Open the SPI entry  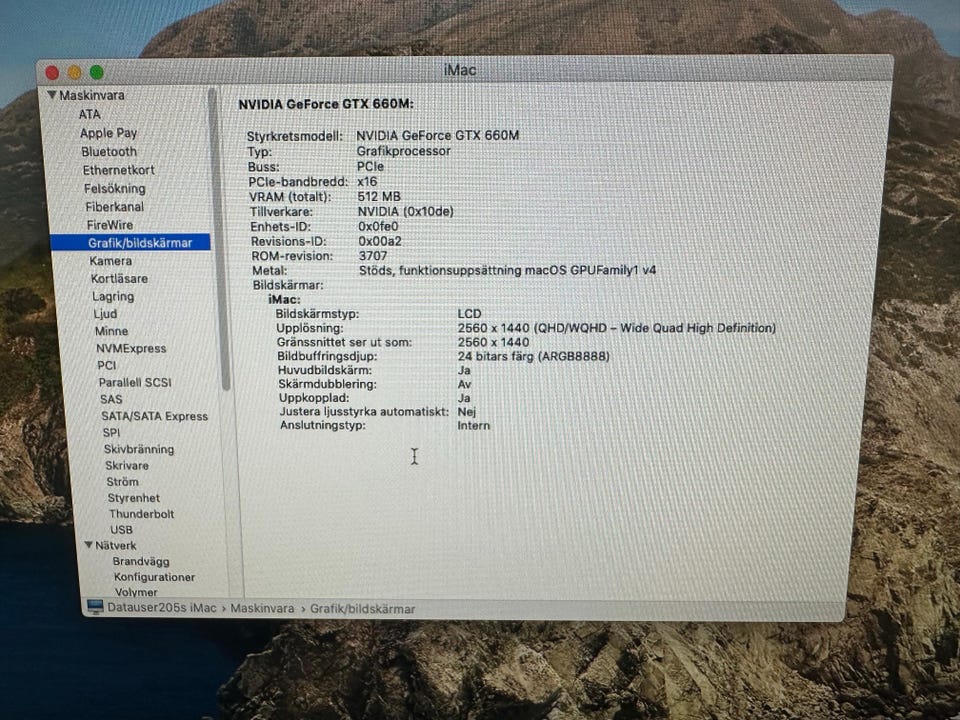[x=111, y=432]
